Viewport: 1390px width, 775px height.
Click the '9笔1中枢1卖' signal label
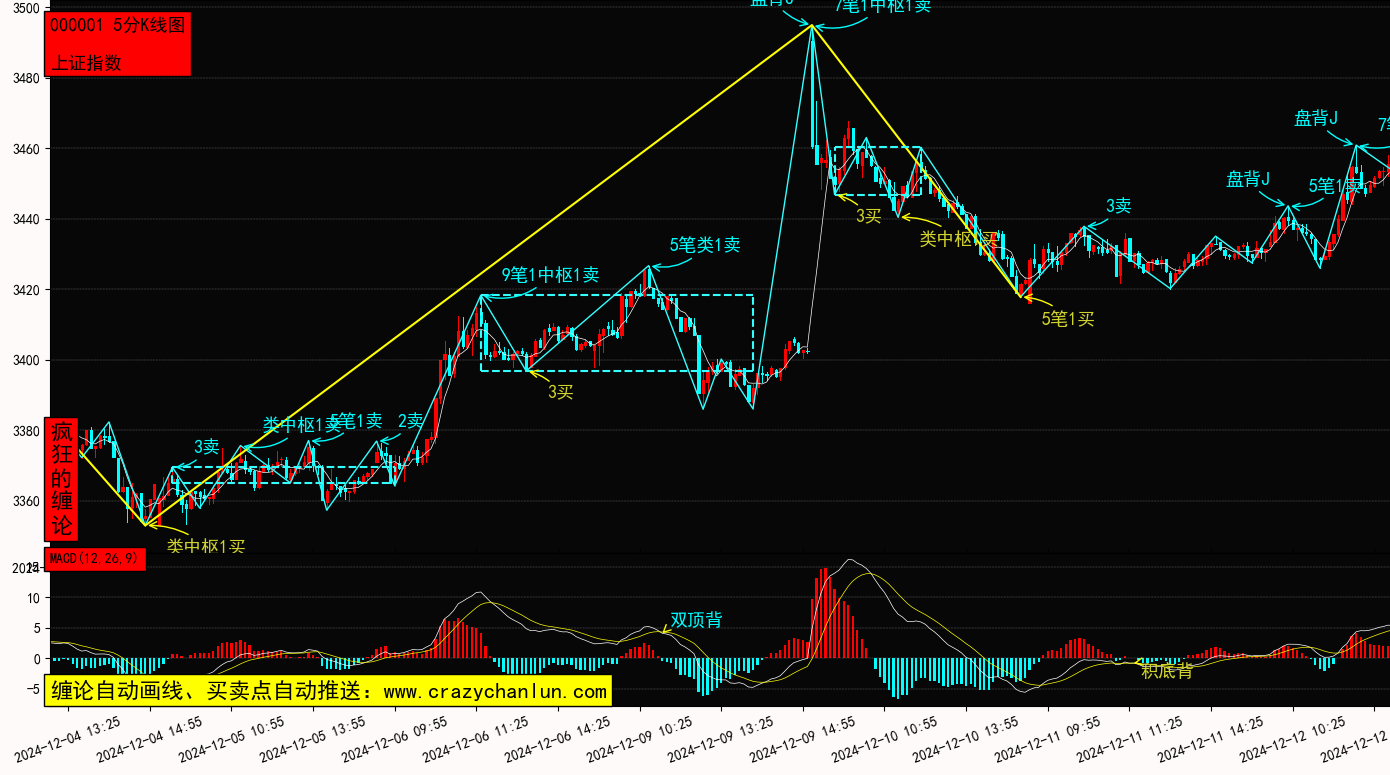tap(550, 275)
